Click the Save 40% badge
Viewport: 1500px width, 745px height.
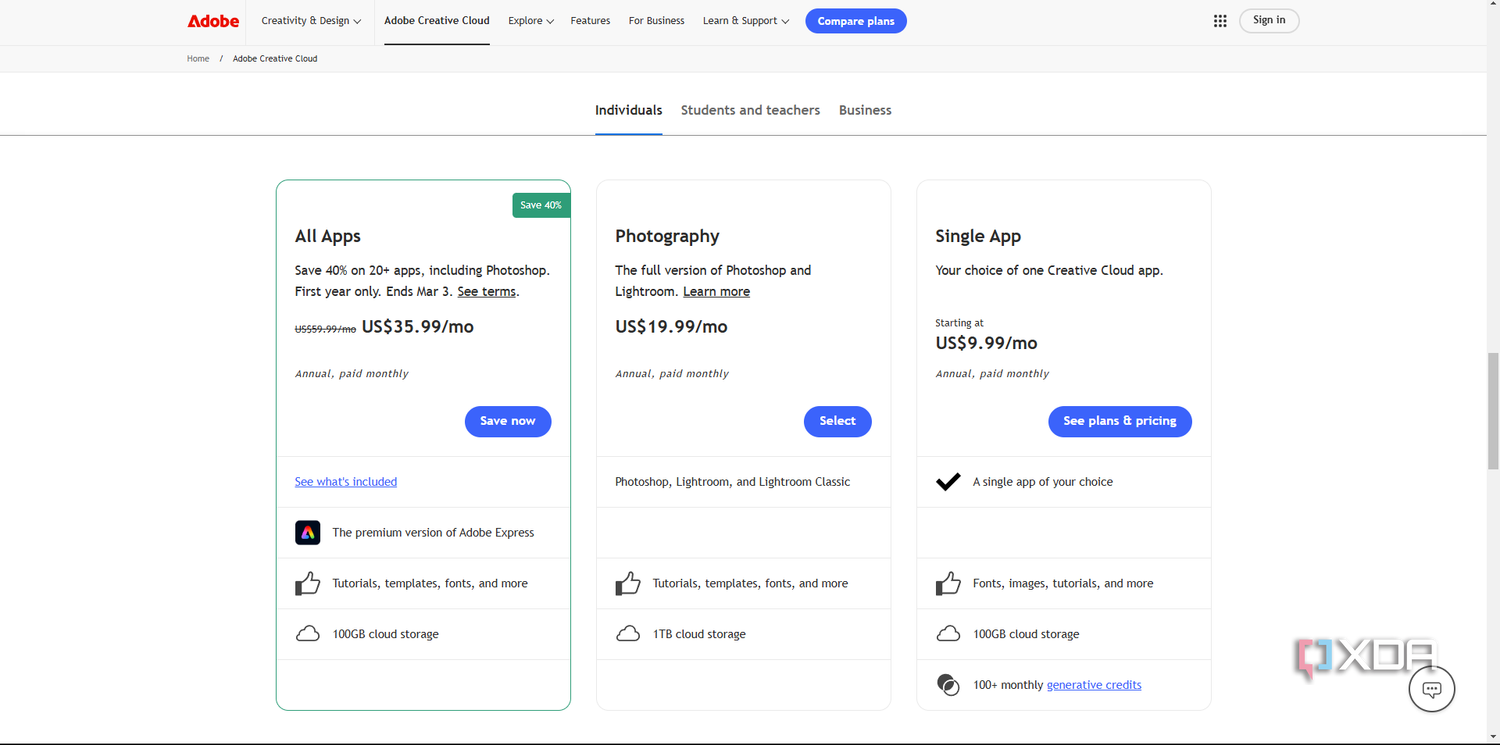(x=541, y=205)
